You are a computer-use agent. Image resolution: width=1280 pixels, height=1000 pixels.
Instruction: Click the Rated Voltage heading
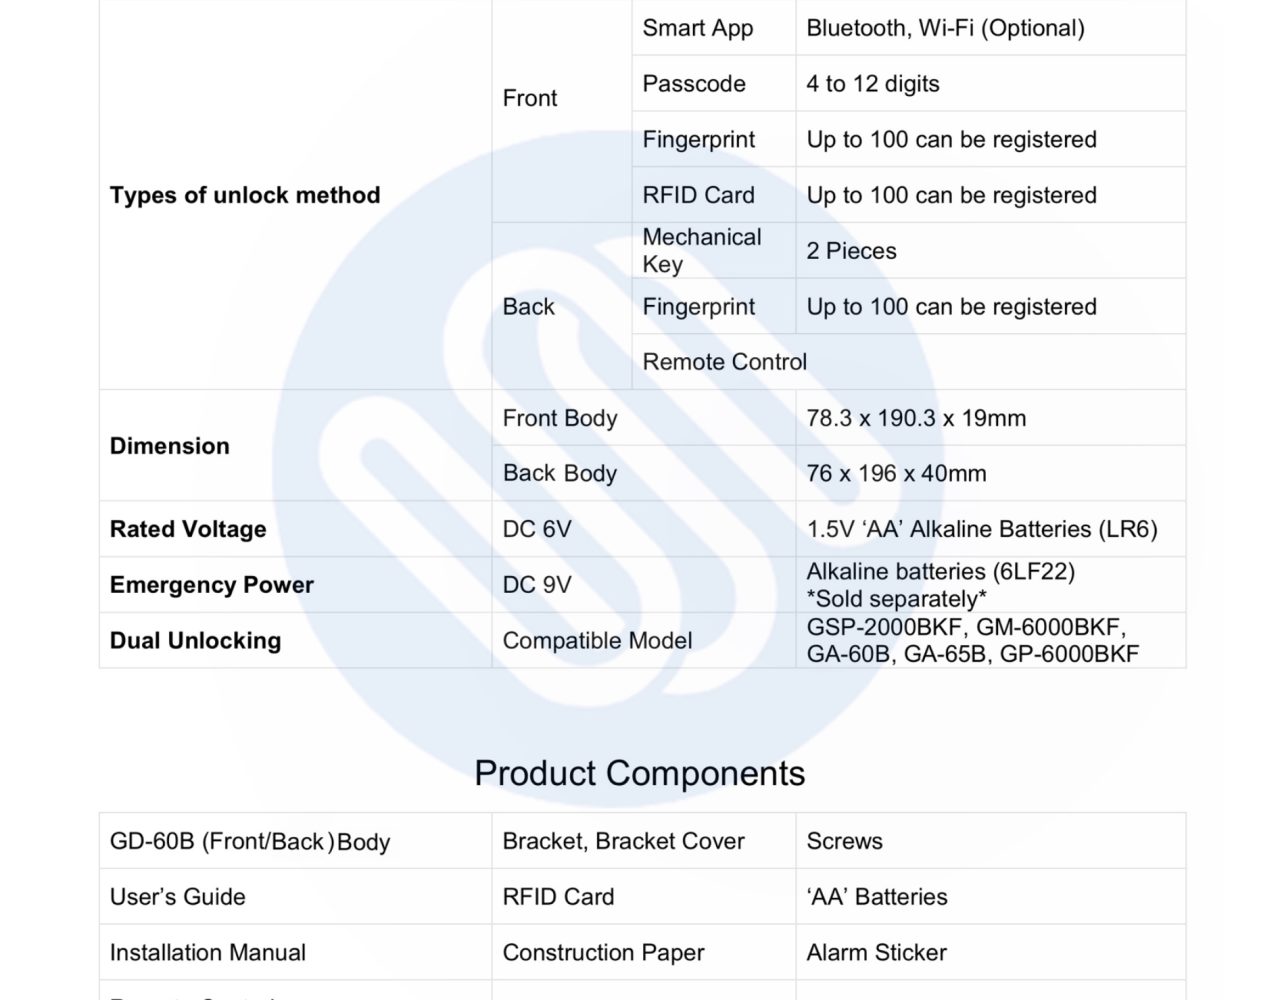188,529
